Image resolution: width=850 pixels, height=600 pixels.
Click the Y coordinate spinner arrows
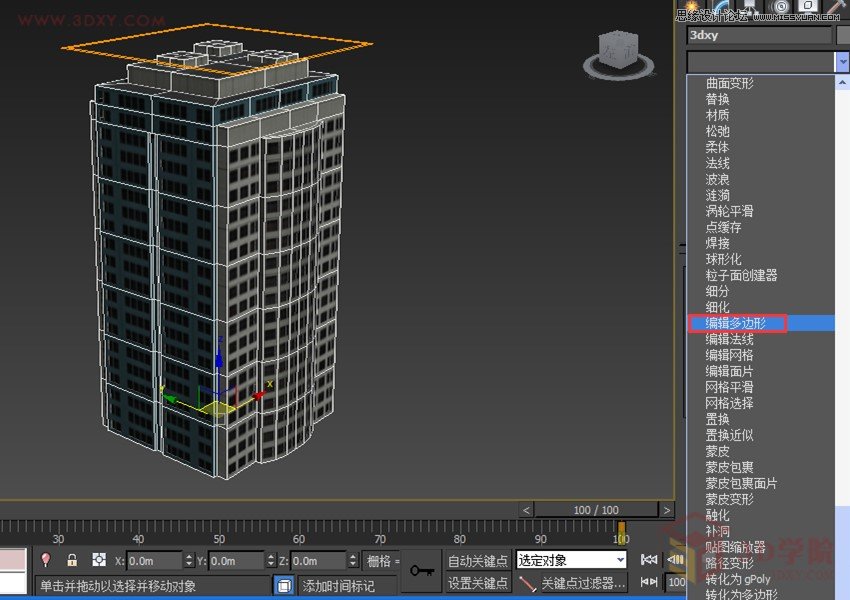(271, 560)
